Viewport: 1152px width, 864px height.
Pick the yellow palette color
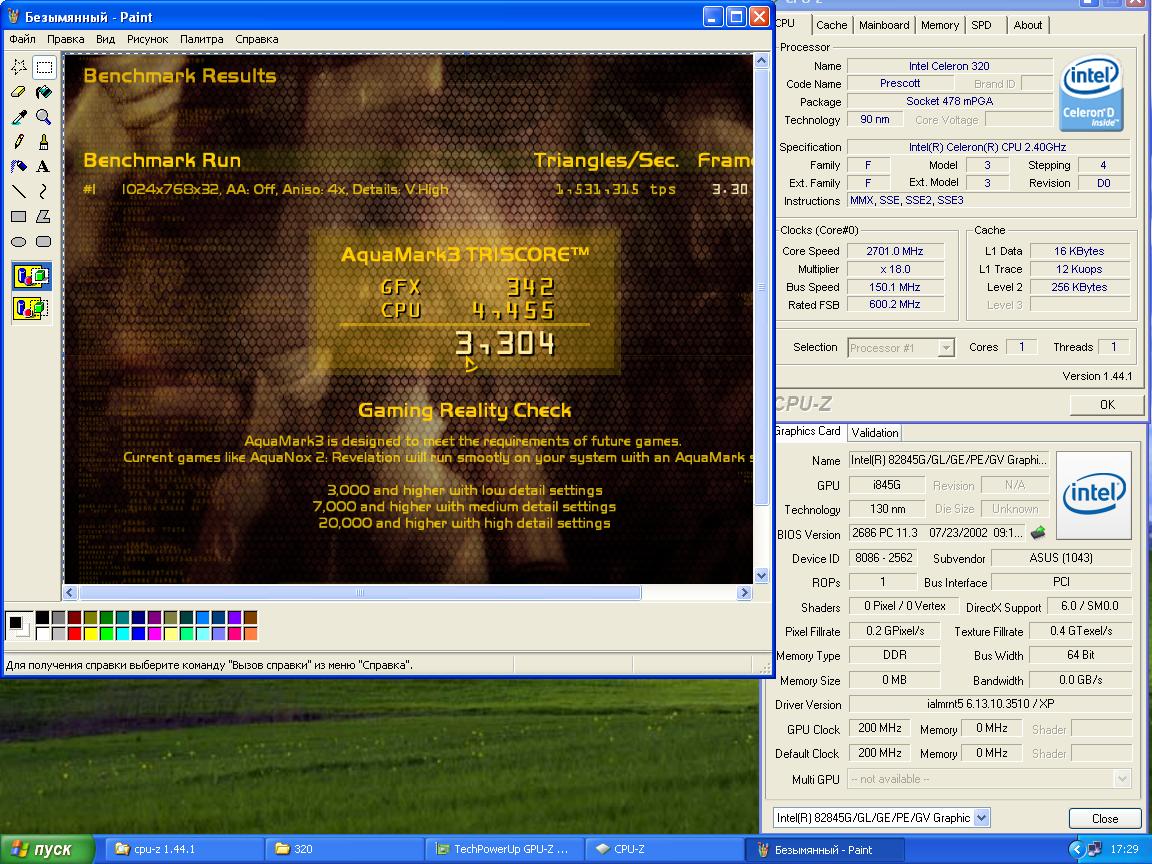(x=90, y=633)
